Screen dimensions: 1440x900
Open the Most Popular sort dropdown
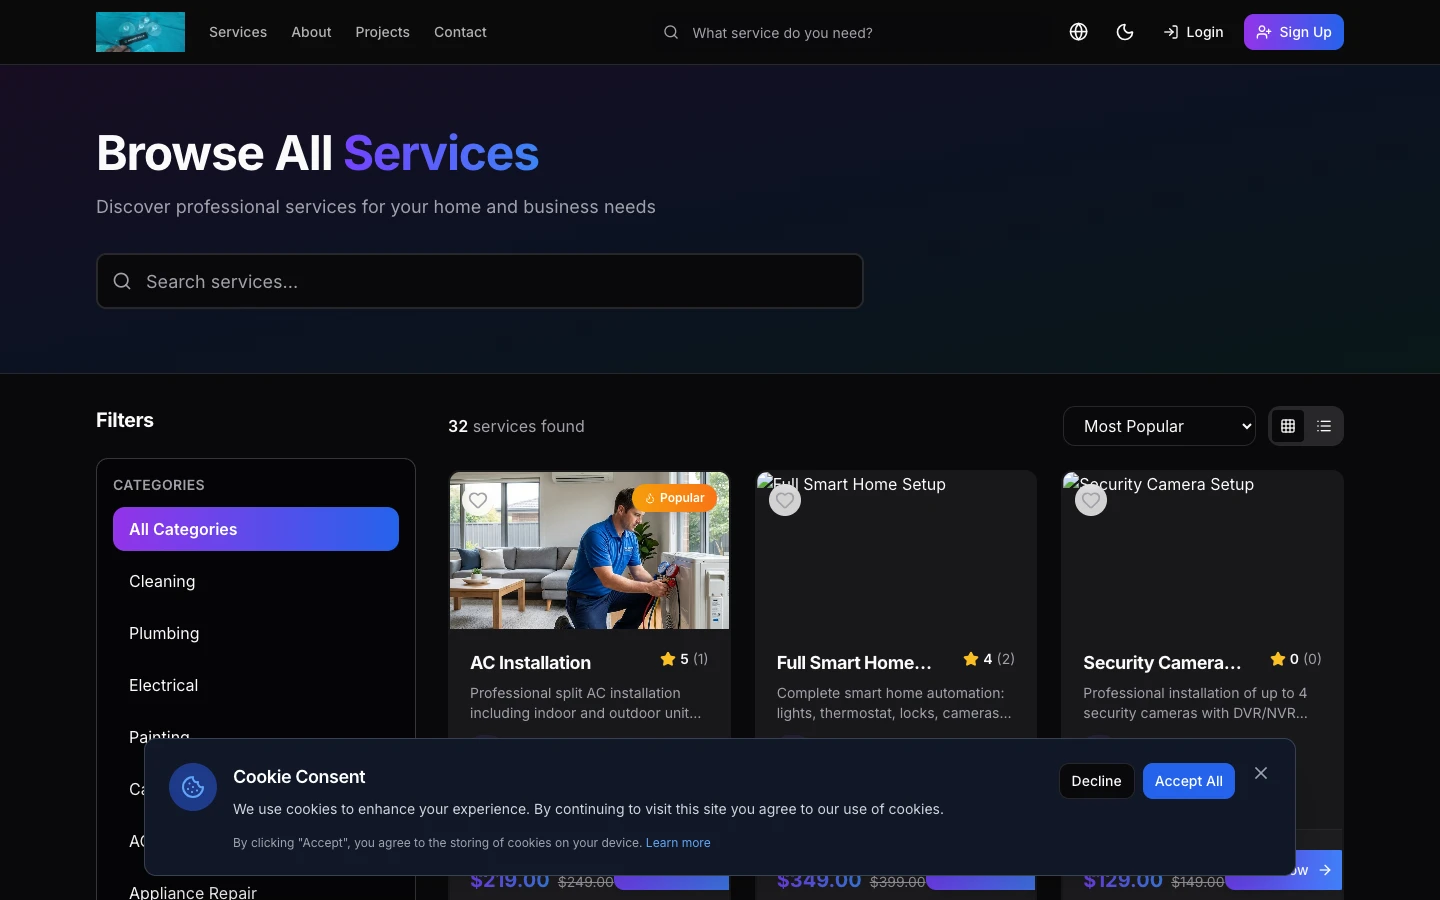[1159, 426]
